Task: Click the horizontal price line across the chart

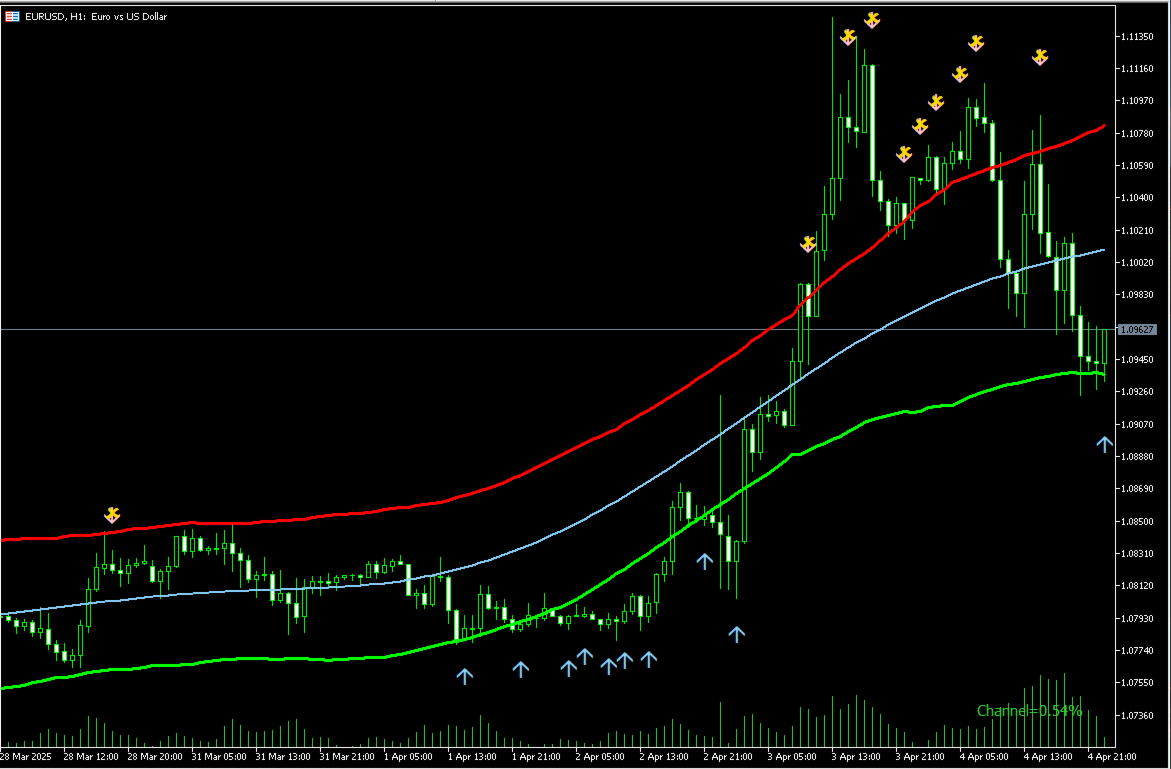Action: pos(400,329)
